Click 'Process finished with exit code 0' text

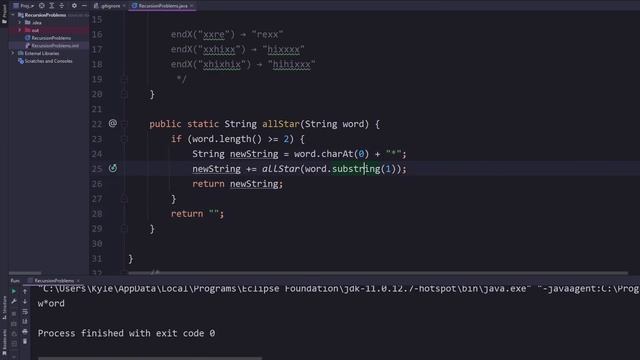pos(126,333)
